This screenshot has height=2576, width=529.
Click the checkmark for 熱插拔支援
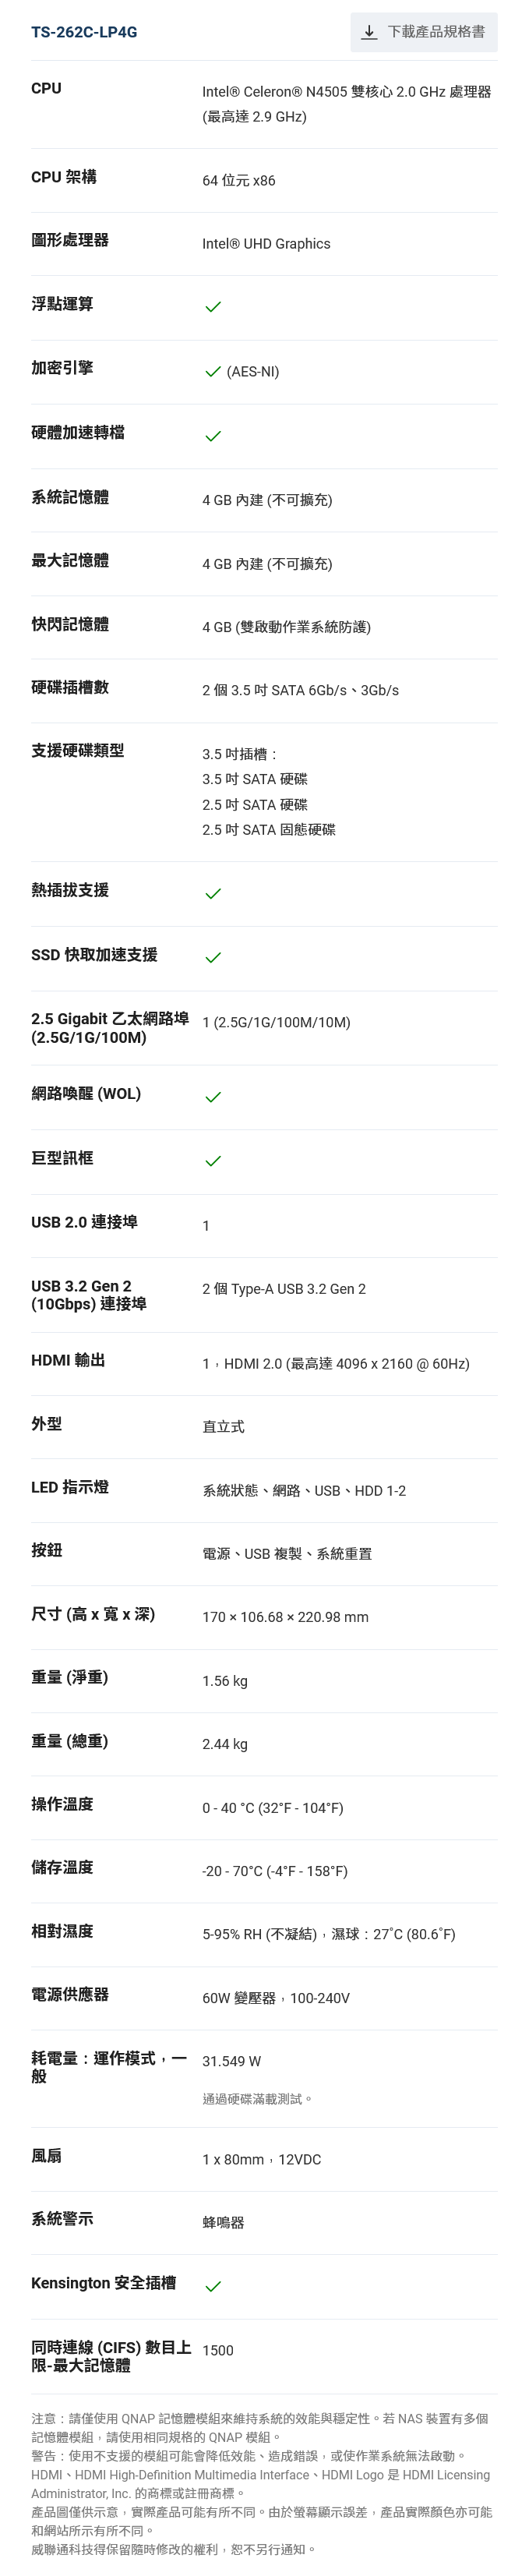pos(212,894)
